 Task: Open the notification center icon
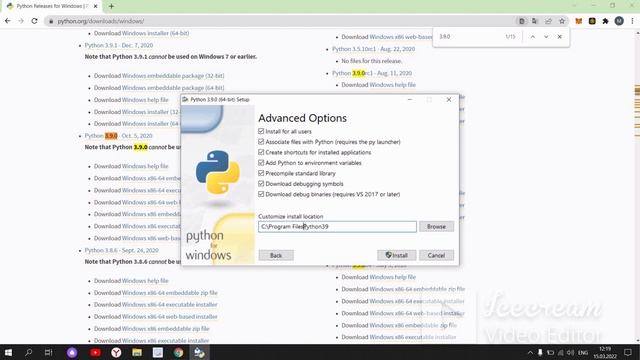click(628, 352)
